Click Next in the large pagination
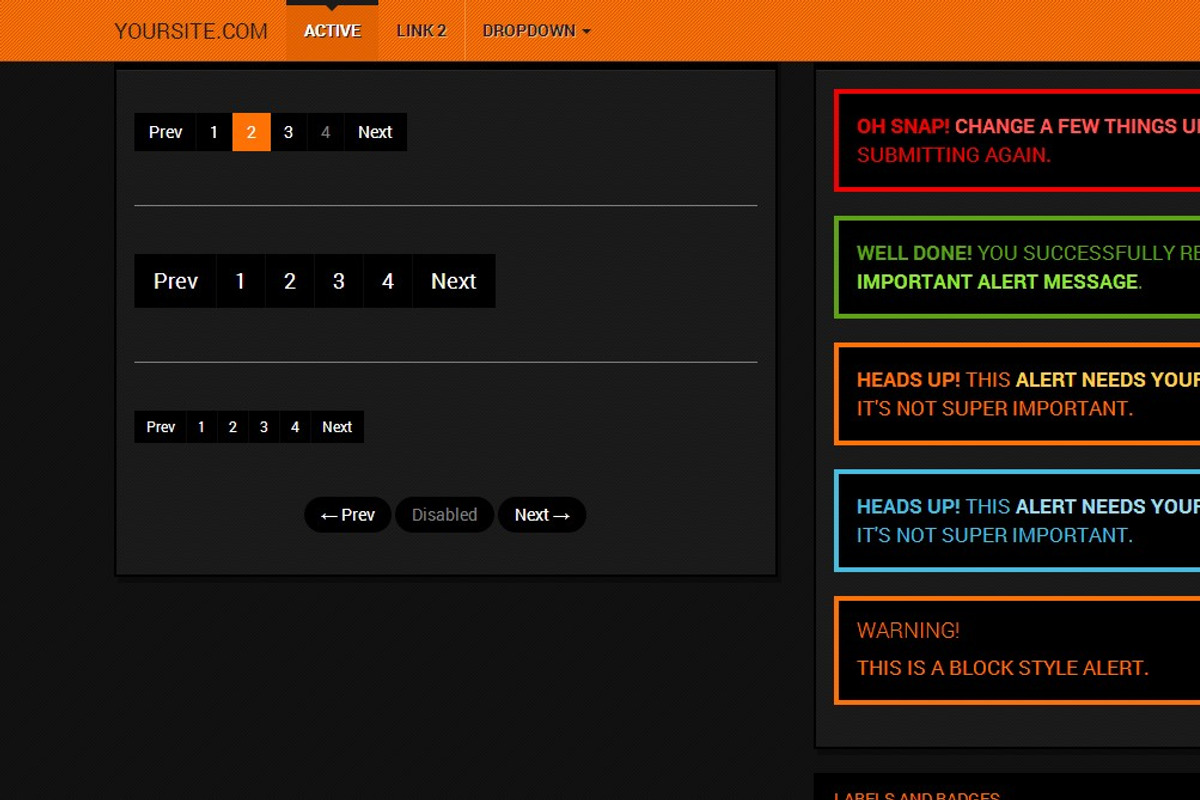The height and width of the screenshot is (800, 1200). (454, 281)
